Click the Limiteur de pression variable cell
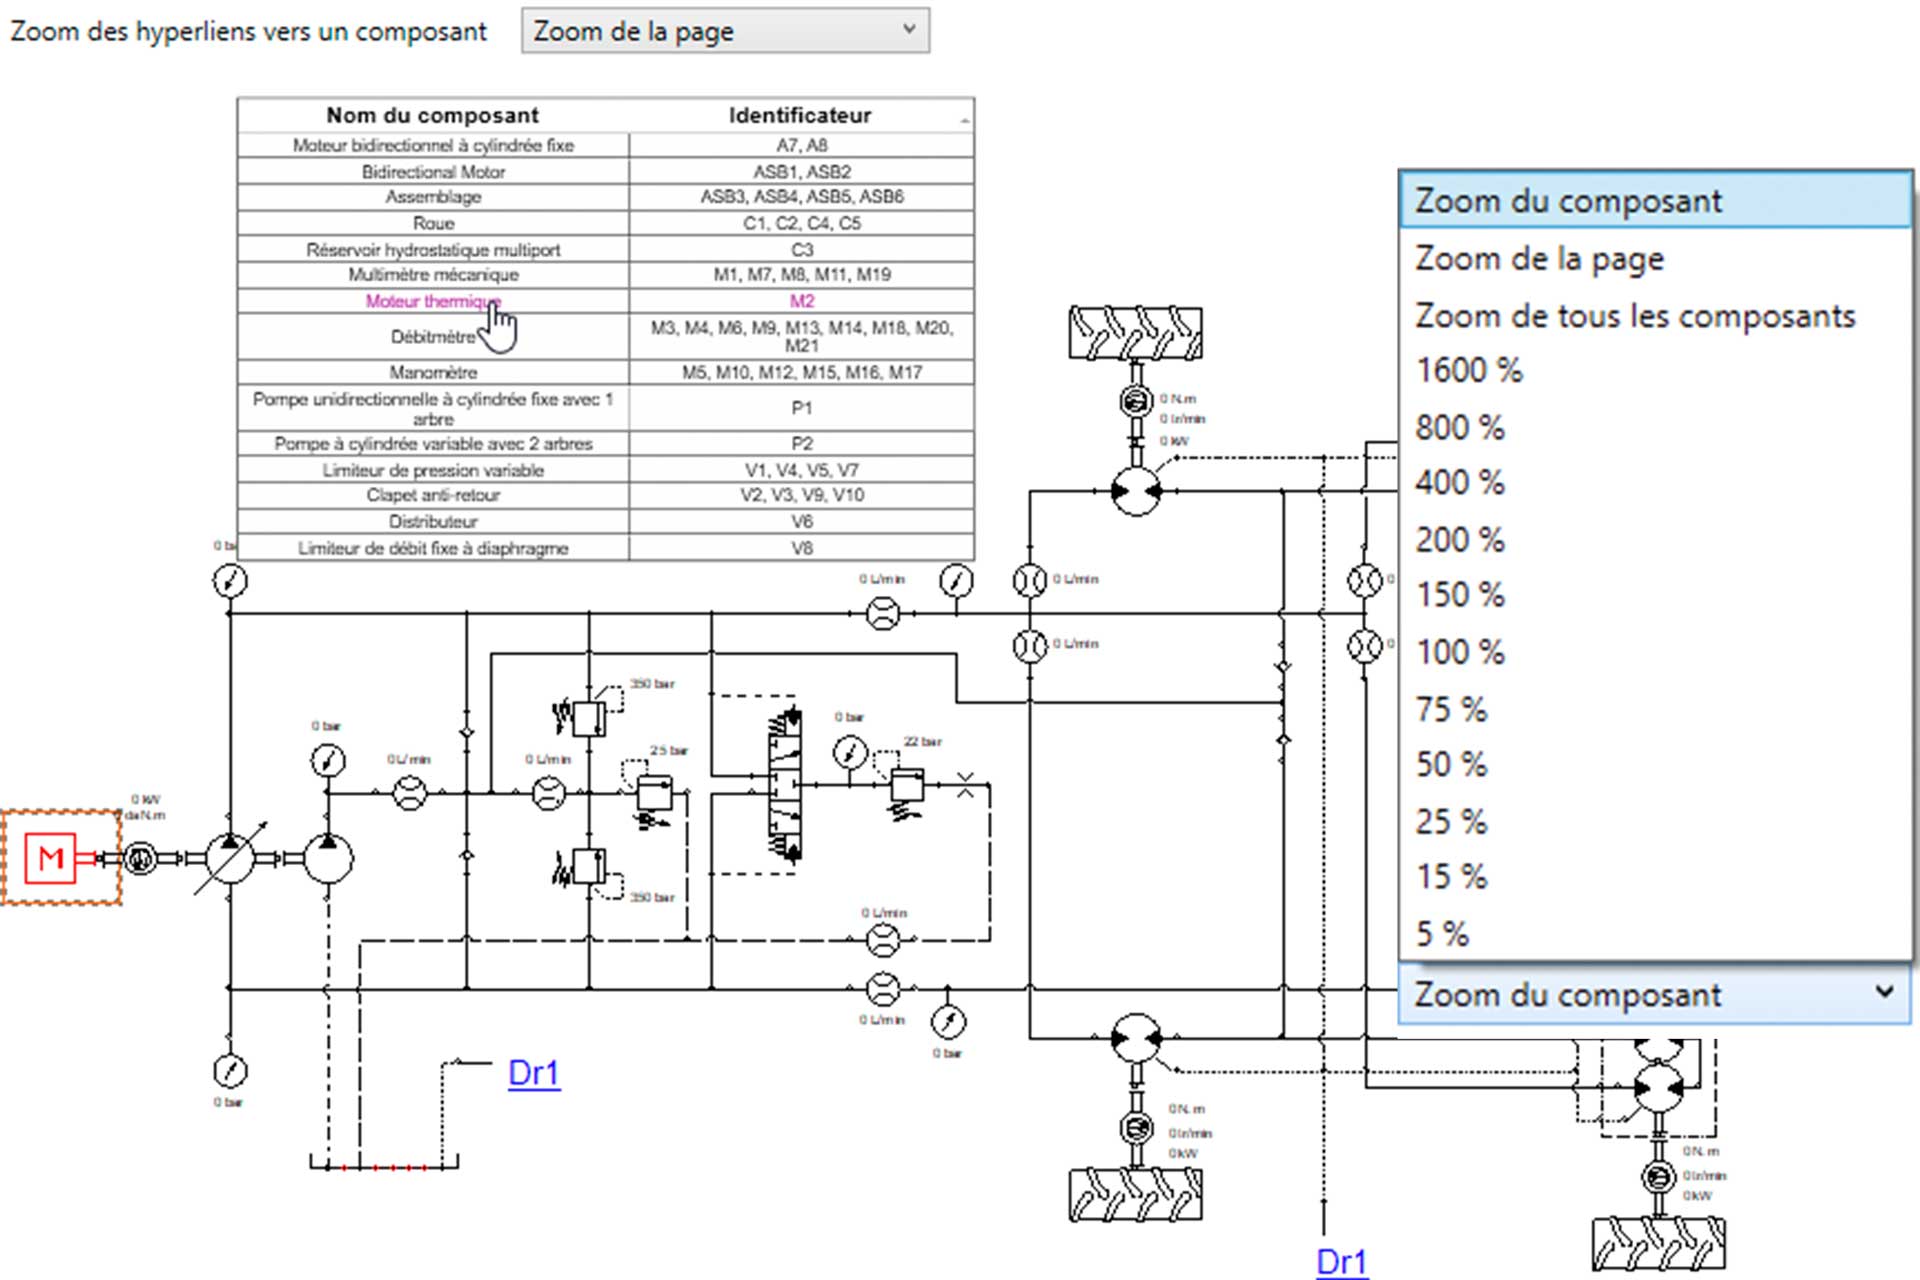 433,470
